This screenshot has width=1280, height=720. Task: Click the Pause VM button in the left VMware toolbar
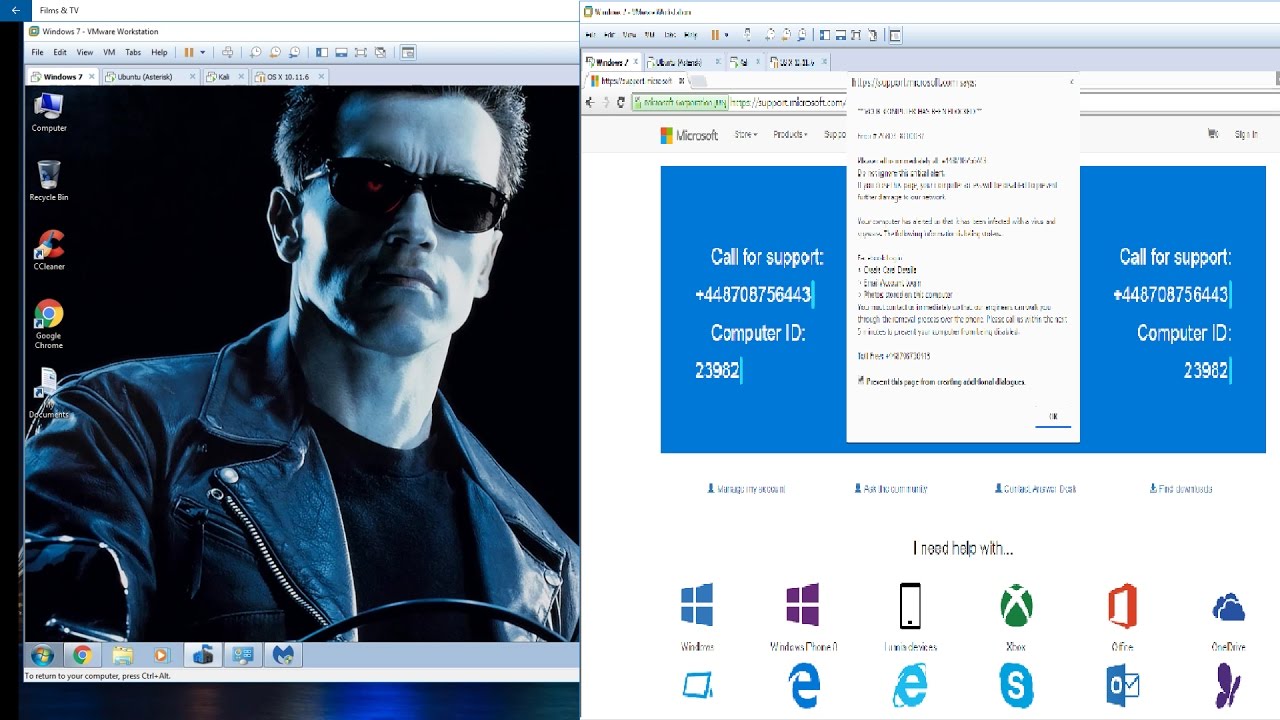[x=189, y=52]
